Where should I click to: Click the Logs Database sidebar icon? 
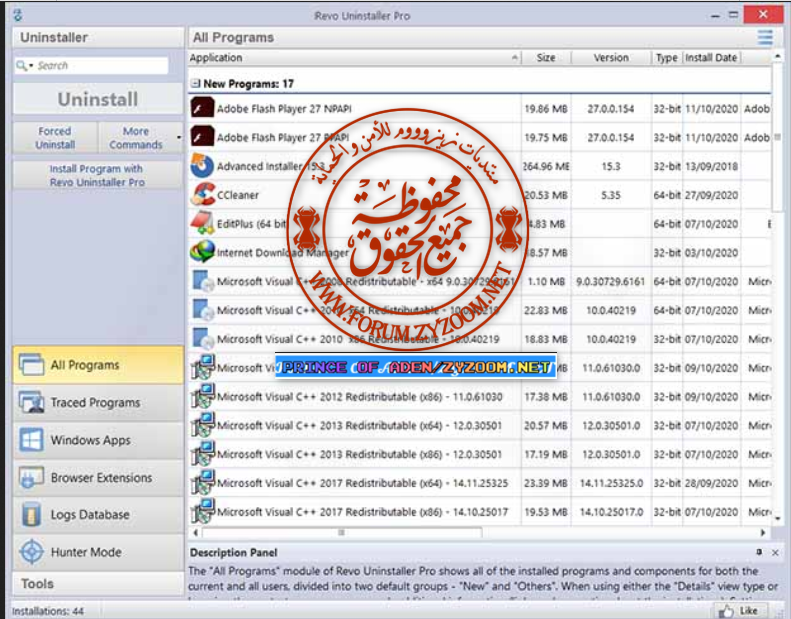(x=32, y=515)
